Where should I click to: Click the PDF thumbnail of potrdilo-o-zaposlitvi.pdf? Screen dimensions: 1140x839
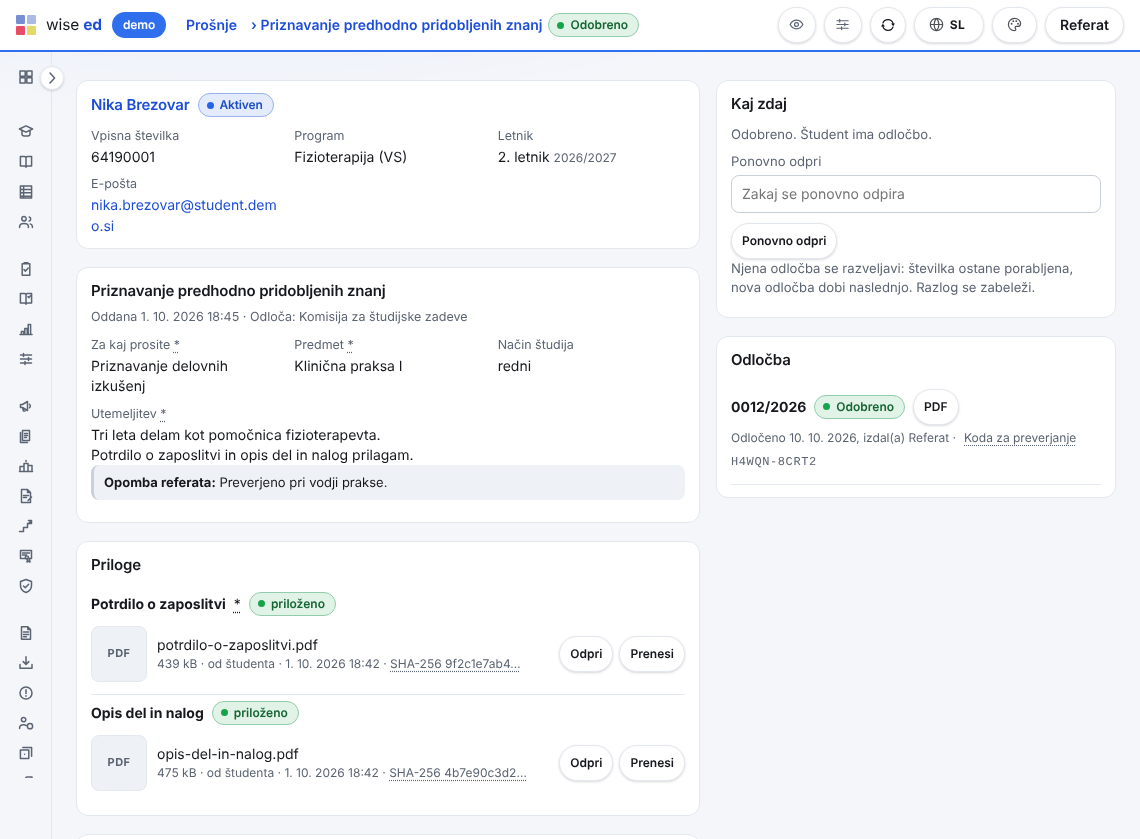tap(119, 654)
